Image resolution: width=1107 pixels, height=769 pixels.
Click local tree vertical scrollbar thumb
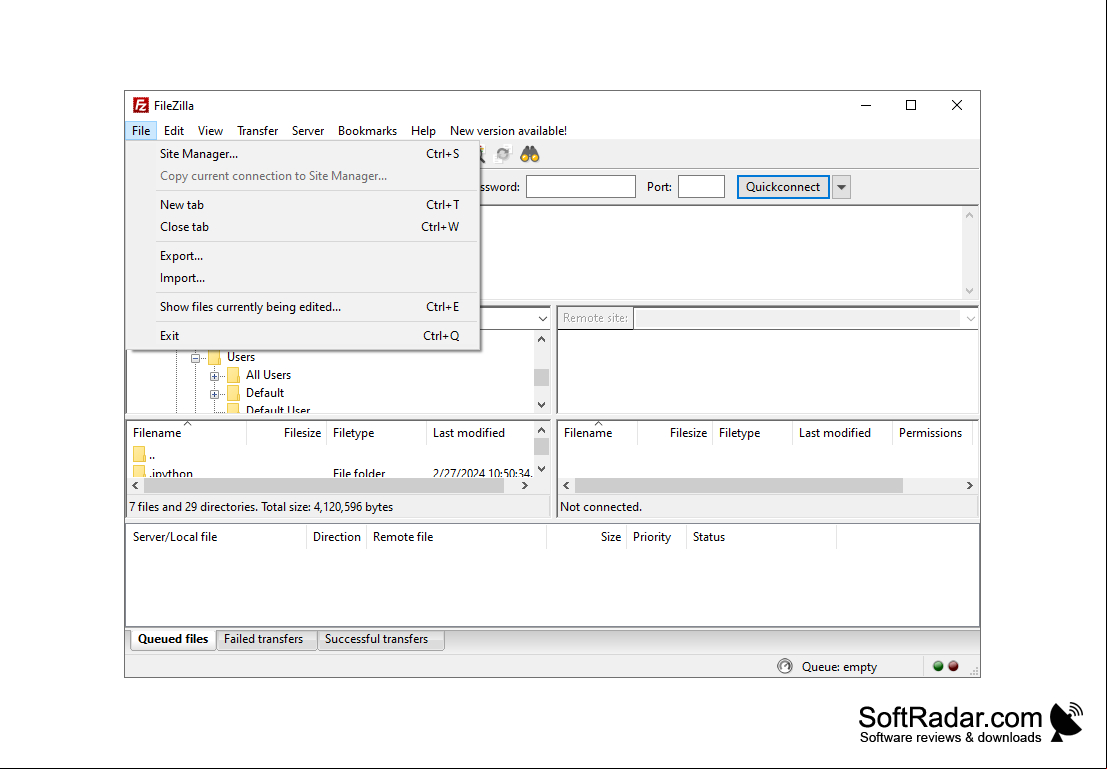coord(541,377)
